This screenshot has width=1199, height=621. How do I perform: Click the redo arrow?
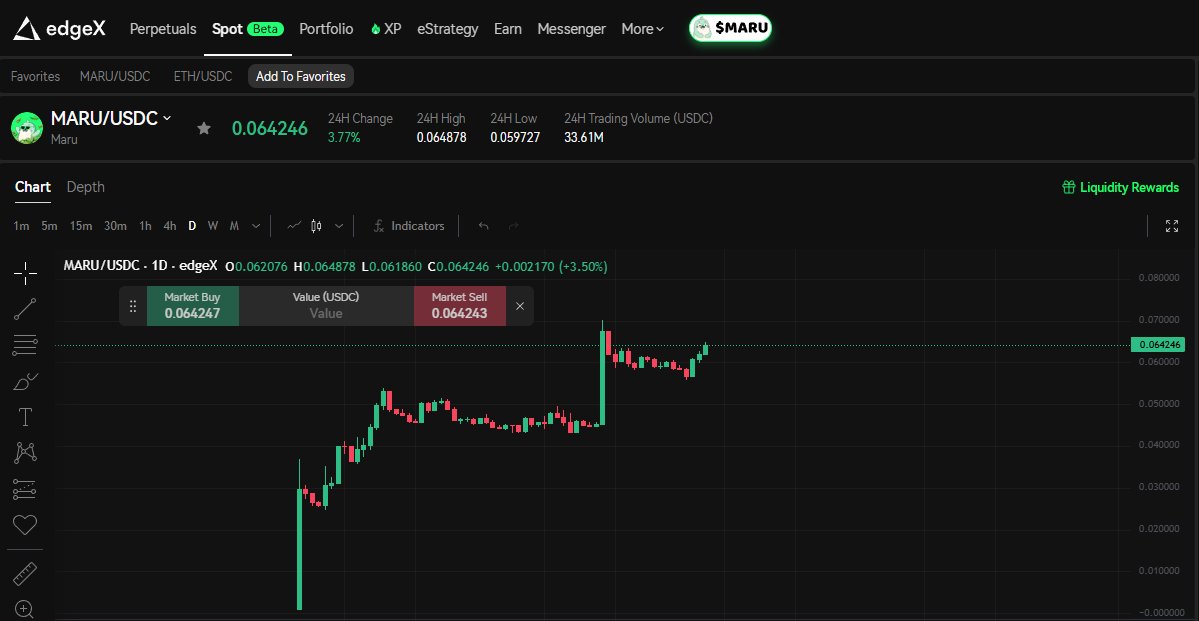pyautogui.click(x=514, y=226)
